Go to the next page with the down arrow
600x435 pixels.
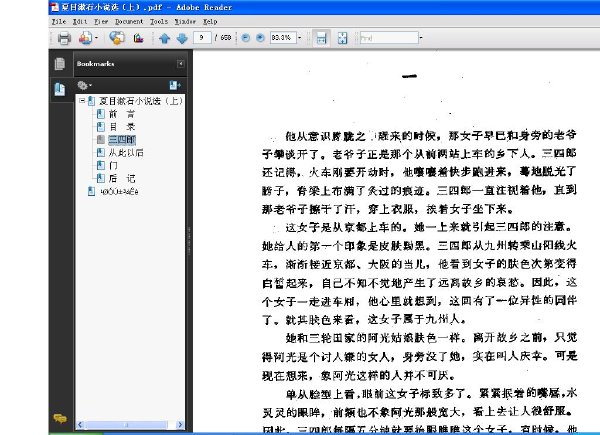coord(182,38)
